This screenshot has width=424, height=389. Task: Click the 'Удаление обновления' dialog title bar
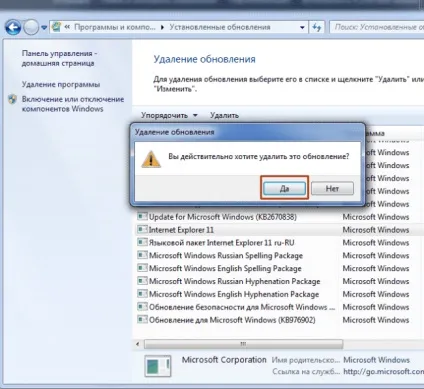pos(247,132)
